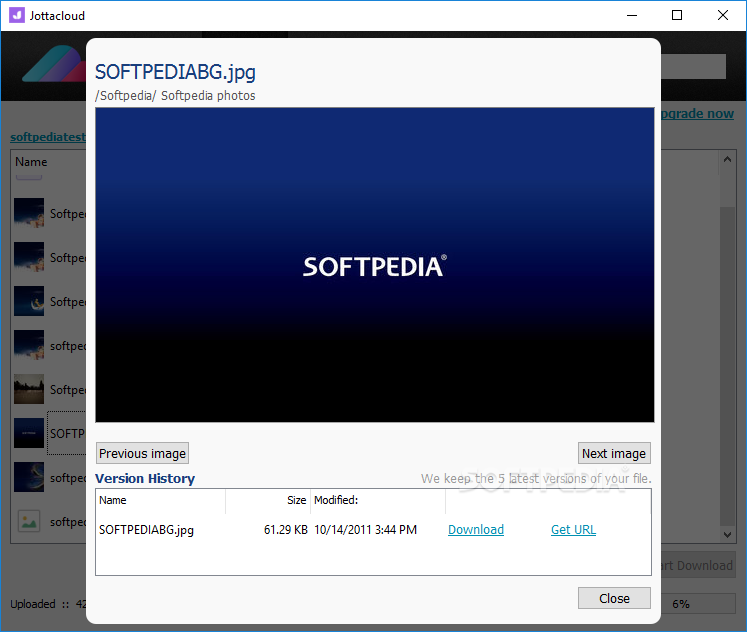
Task: Get URL for SOFTPEDIABG.jpg version
Action: pyautogui.click(x=573, y=529)
